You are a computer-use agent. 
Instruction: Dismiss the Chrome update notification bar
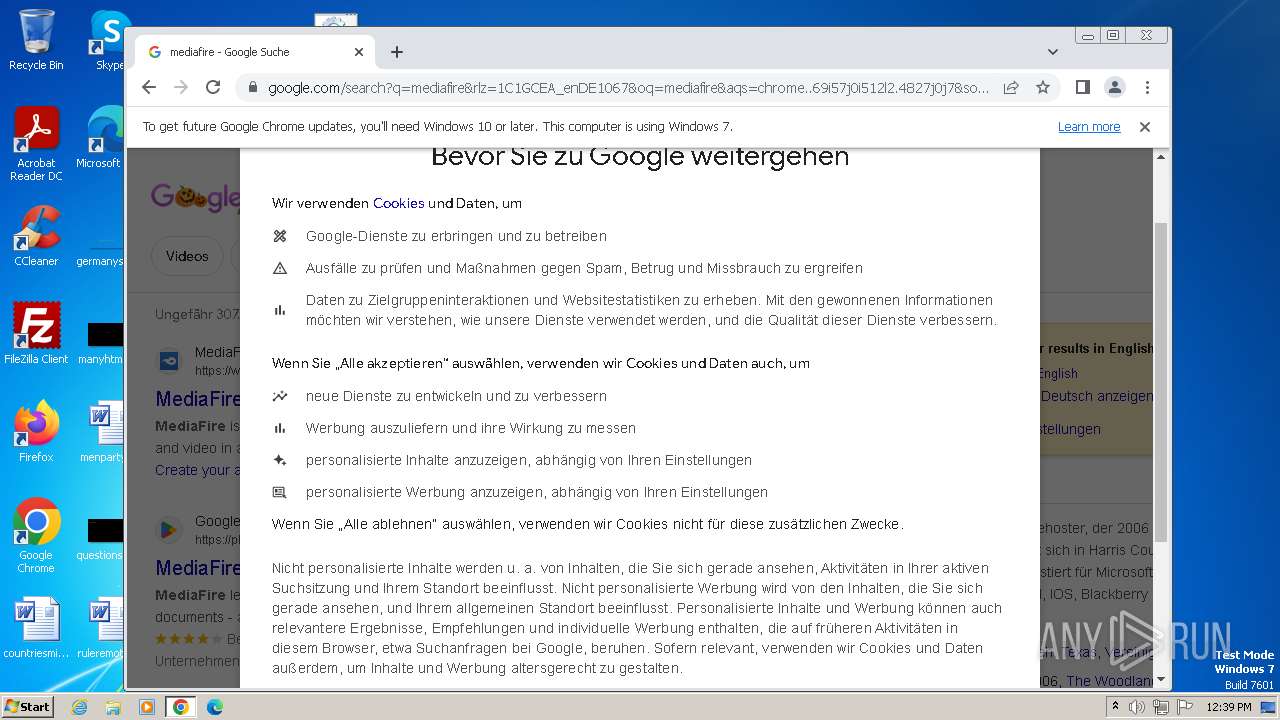point(1145,127)
